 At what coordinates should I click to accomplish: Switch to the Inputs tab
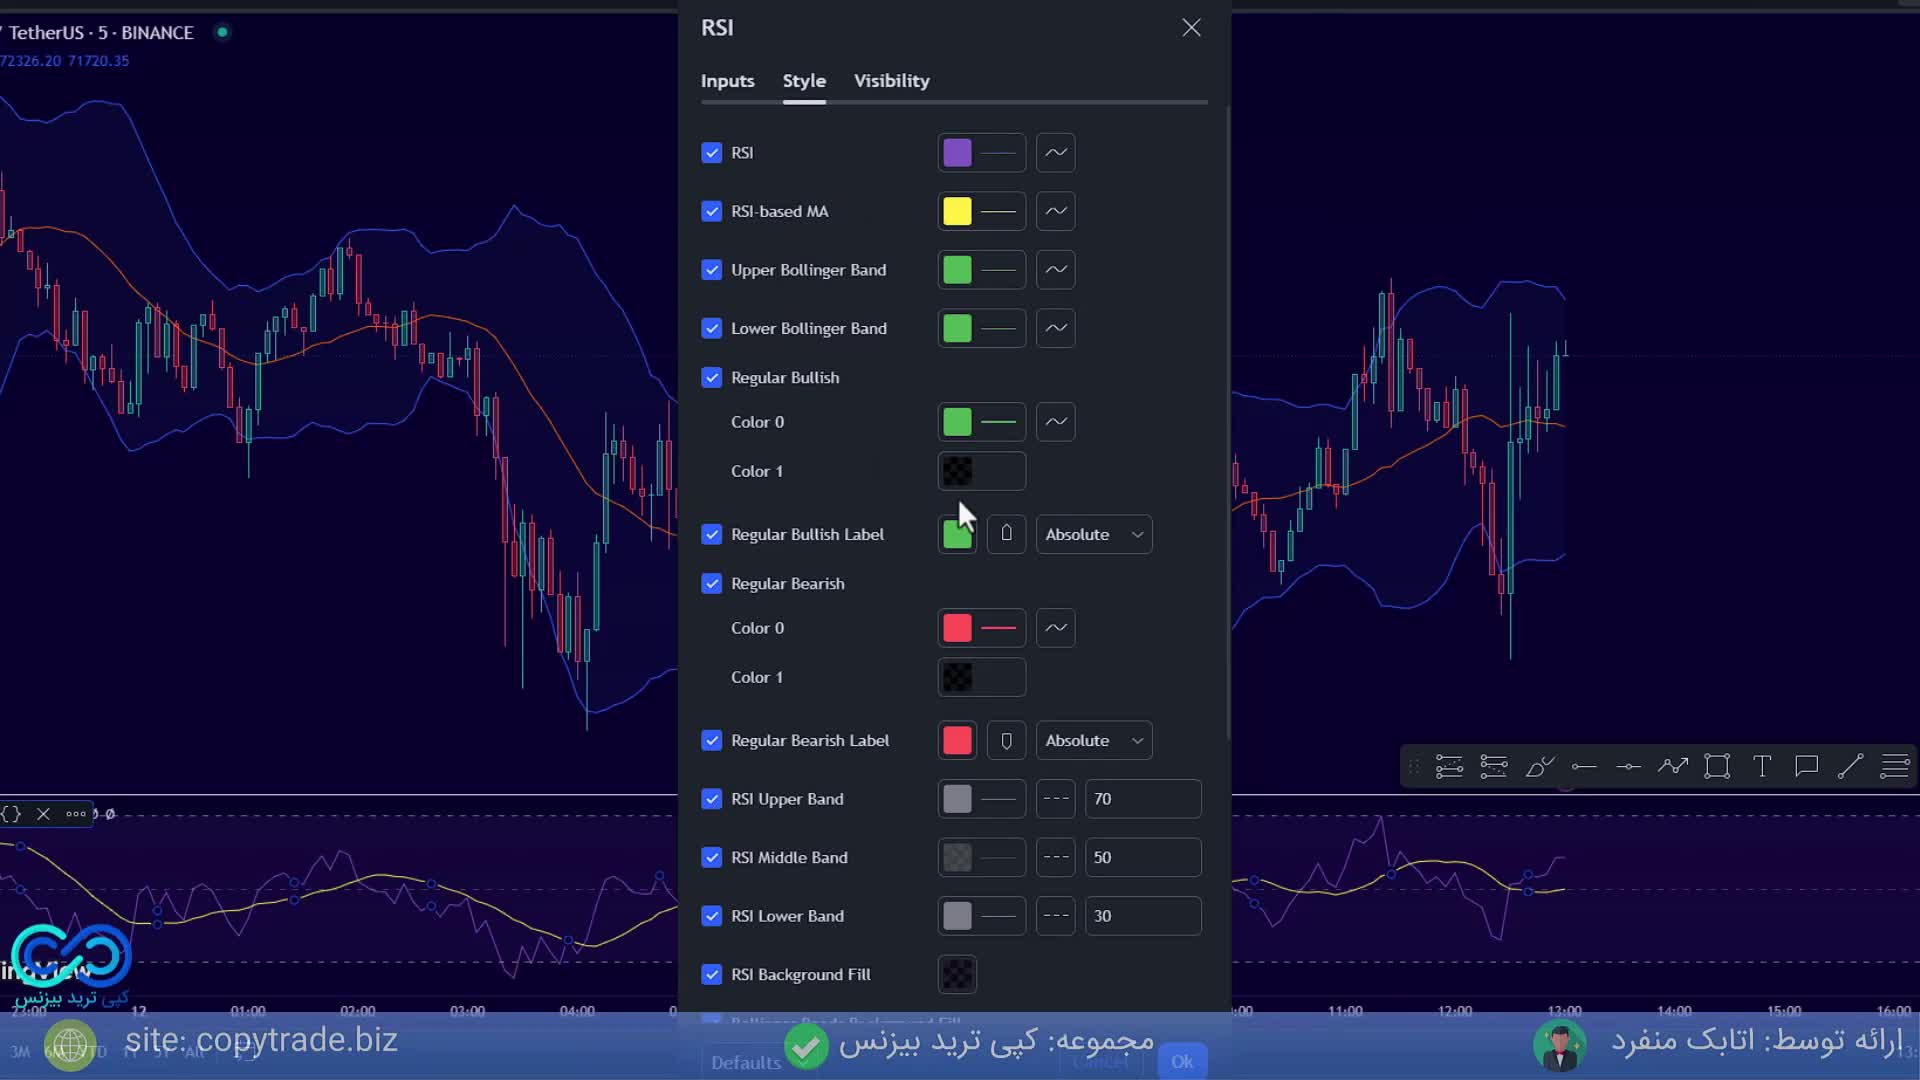click(727, 81)
